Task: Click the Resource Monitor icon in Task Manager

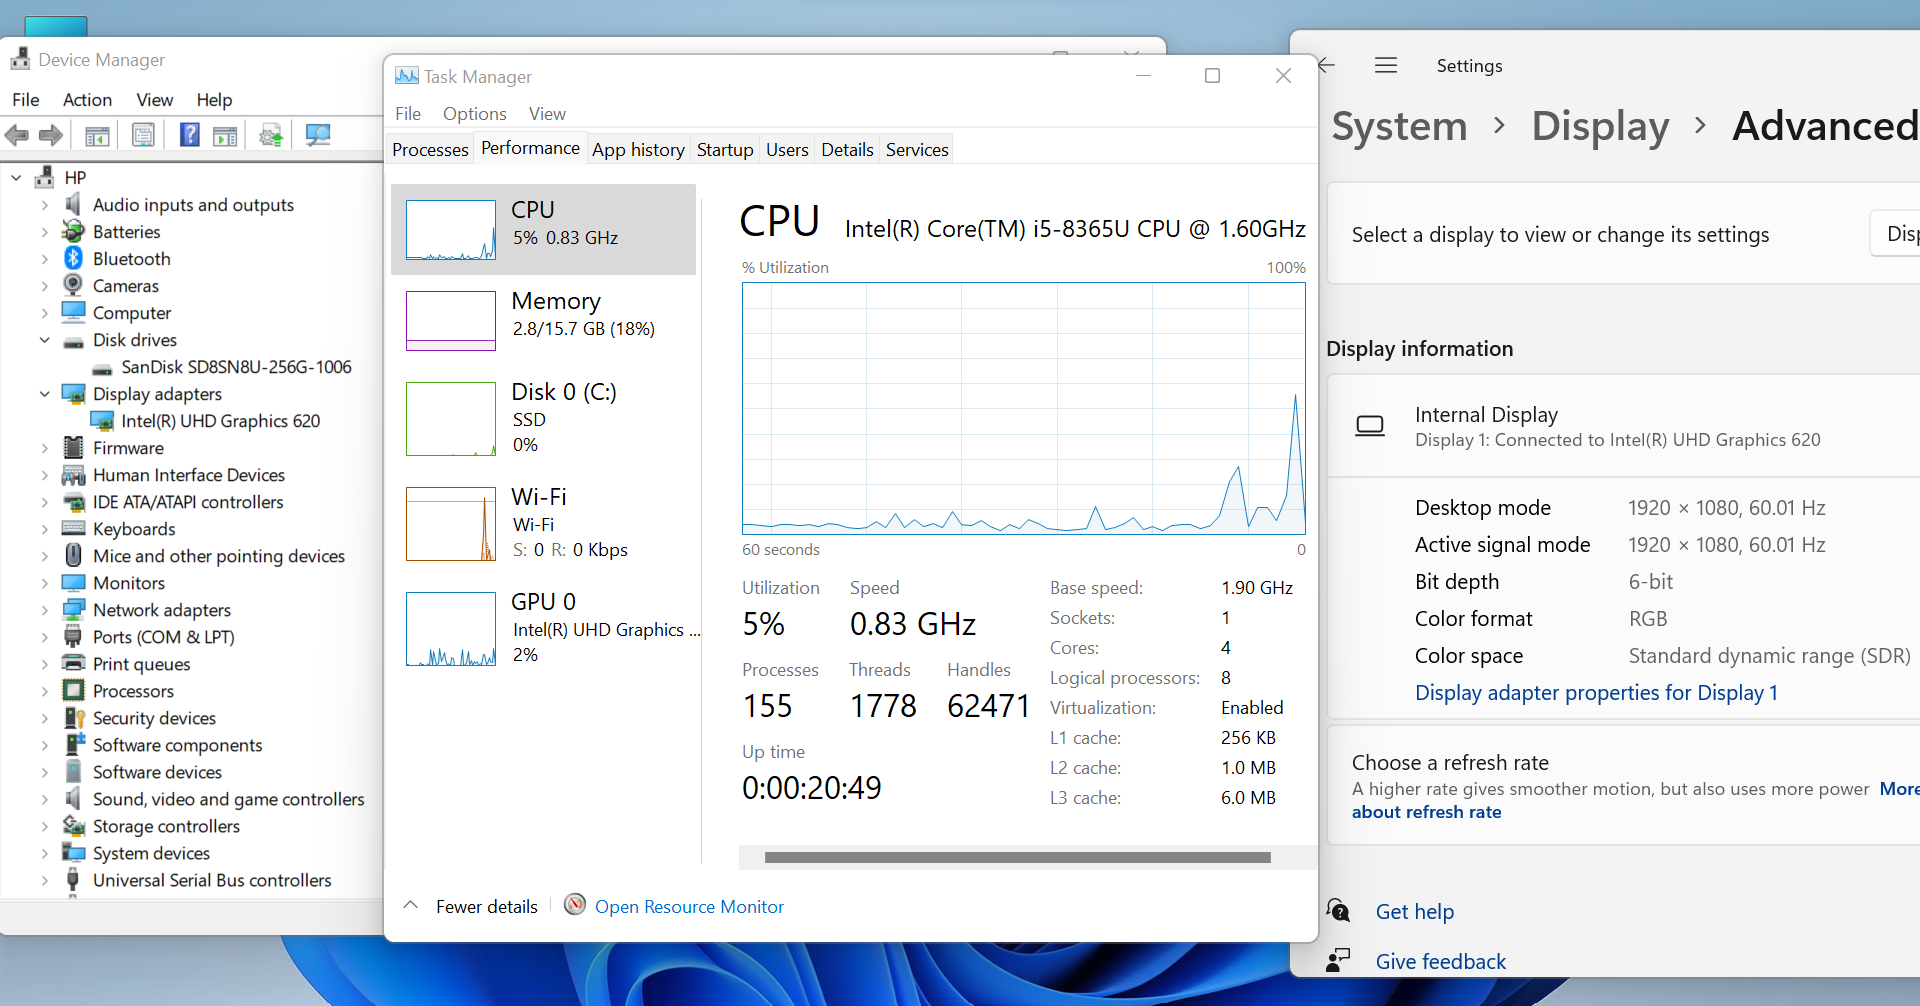Action: (575, 905)
